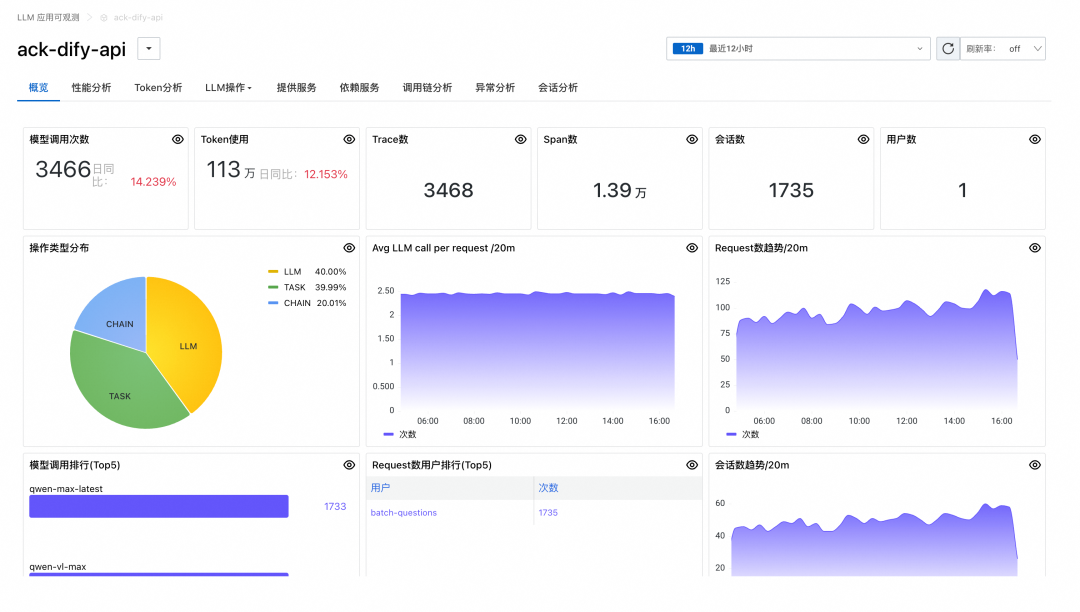Click the refresh icon beside time range
Viewport: 1080px width, 612px height.
[x=947, y=48]
